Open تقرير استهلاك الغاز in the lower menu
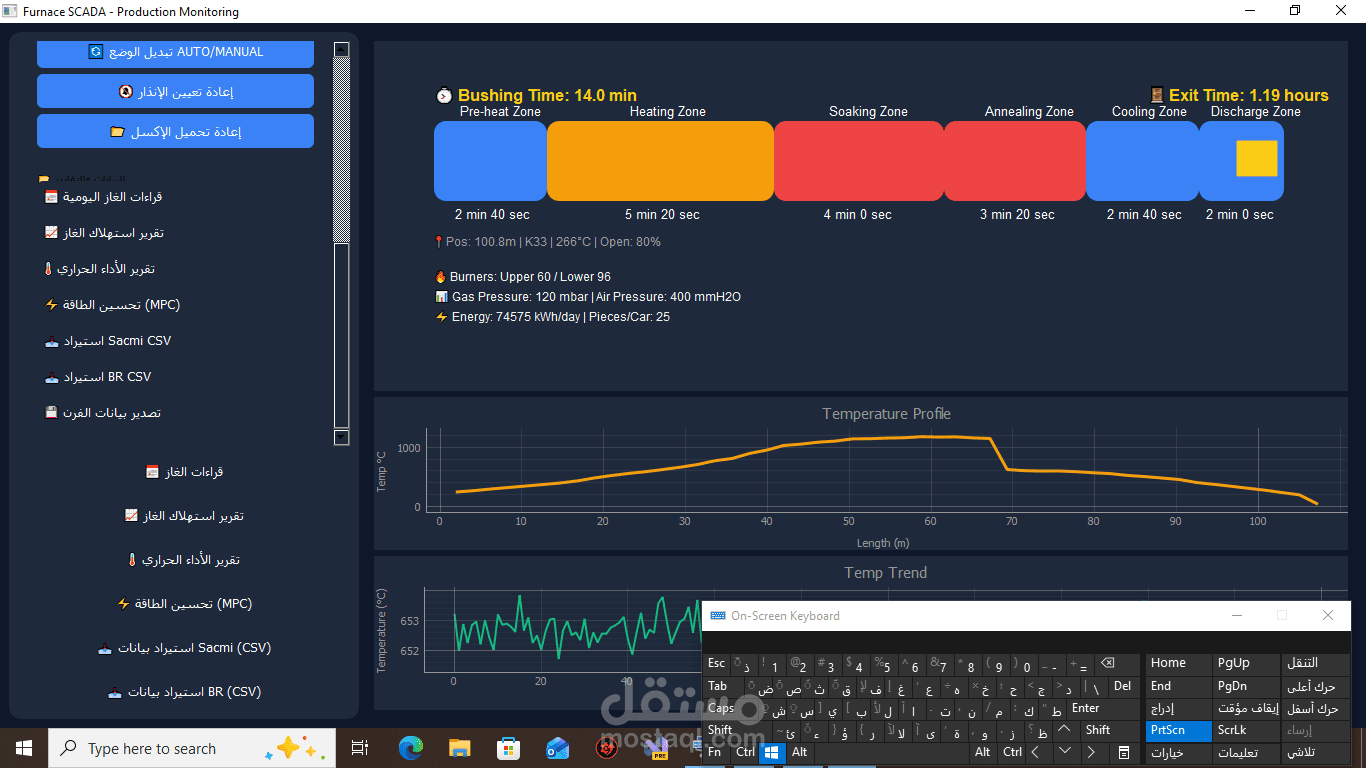The width and height of the screenshot is (1366, 768). pos(184,516)
